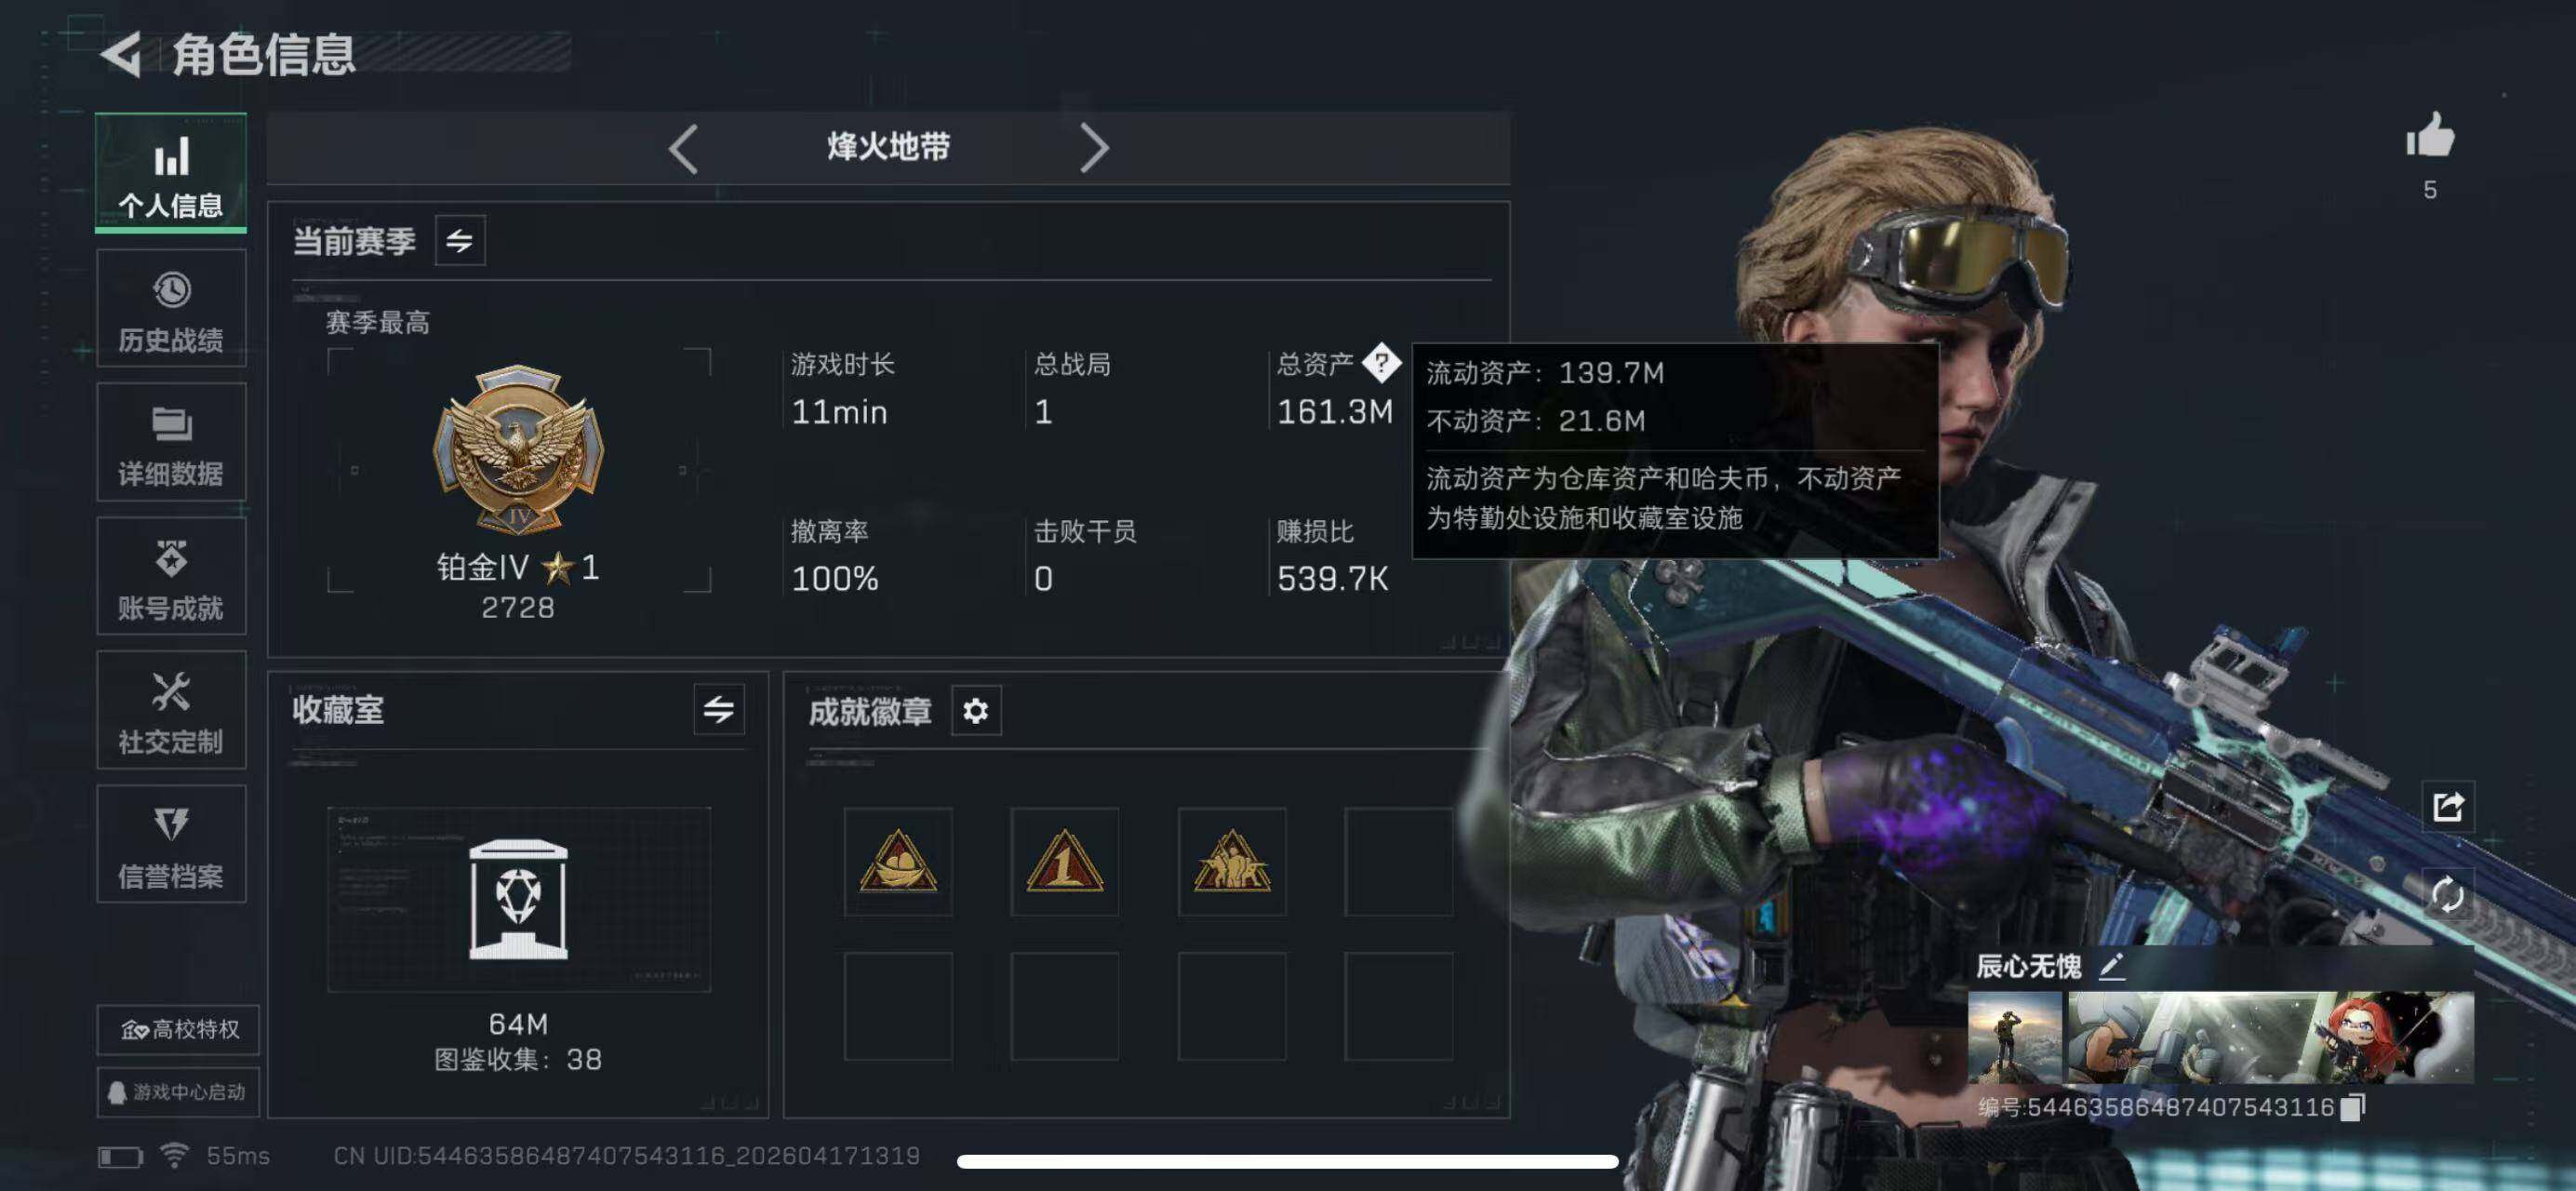Open the collection room showcase thumbnail

(x=518, y=899)
